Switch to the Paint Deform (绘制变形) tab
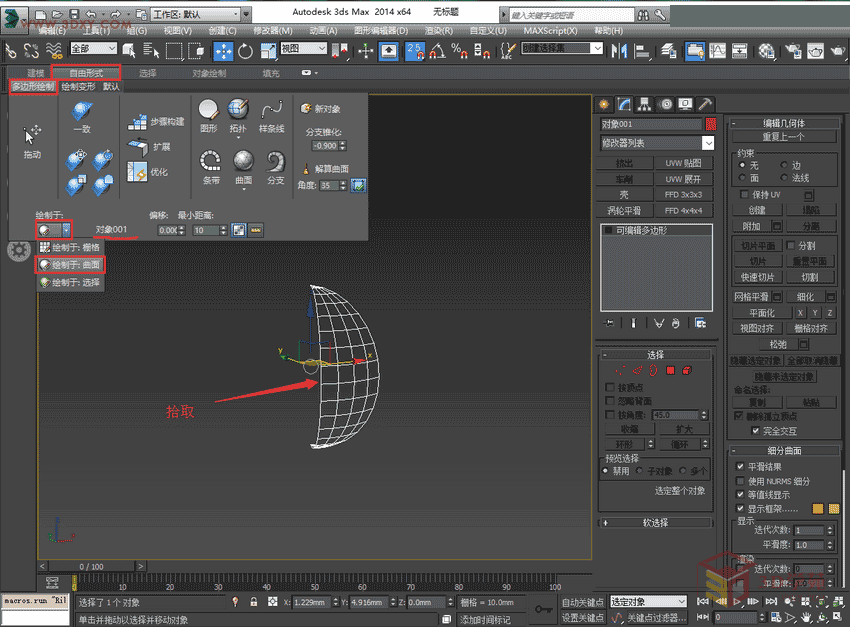This screenshot has height=627, width=850. 77,87
